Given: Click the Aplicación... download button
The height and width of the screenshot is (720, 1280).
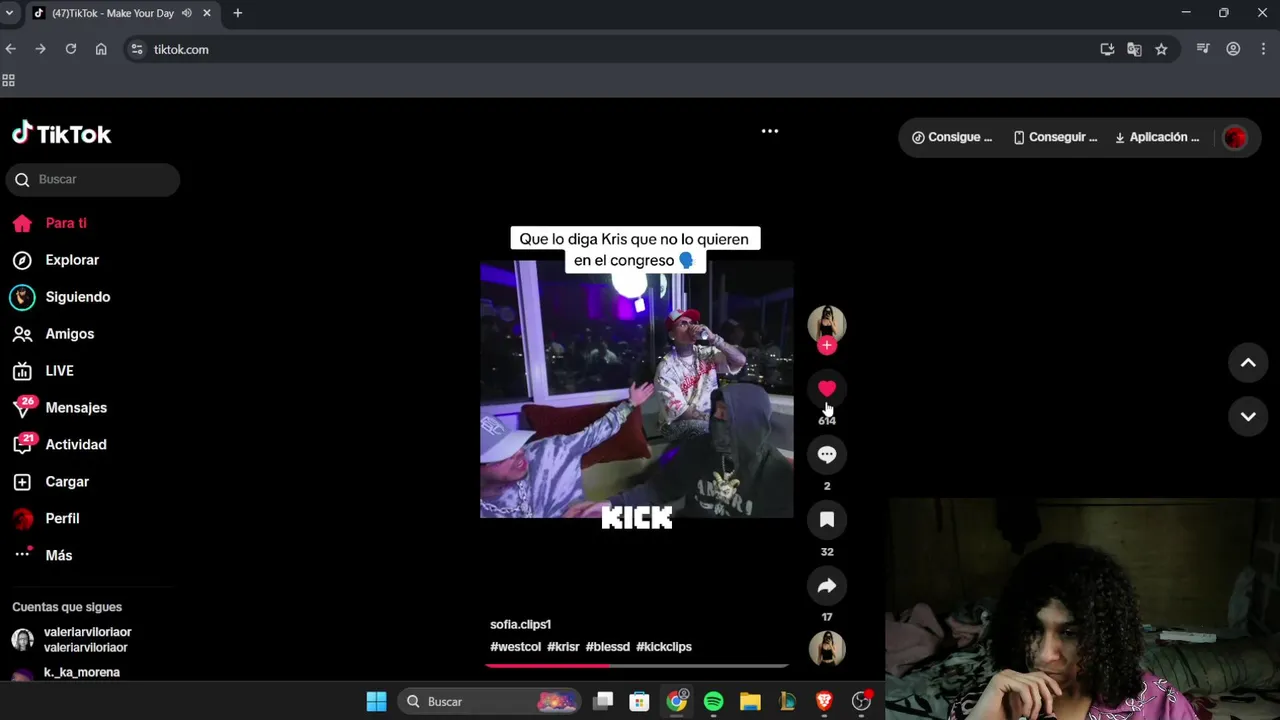Looking at the screenshot, I should pyautogui.click(x=1157, y=138).
